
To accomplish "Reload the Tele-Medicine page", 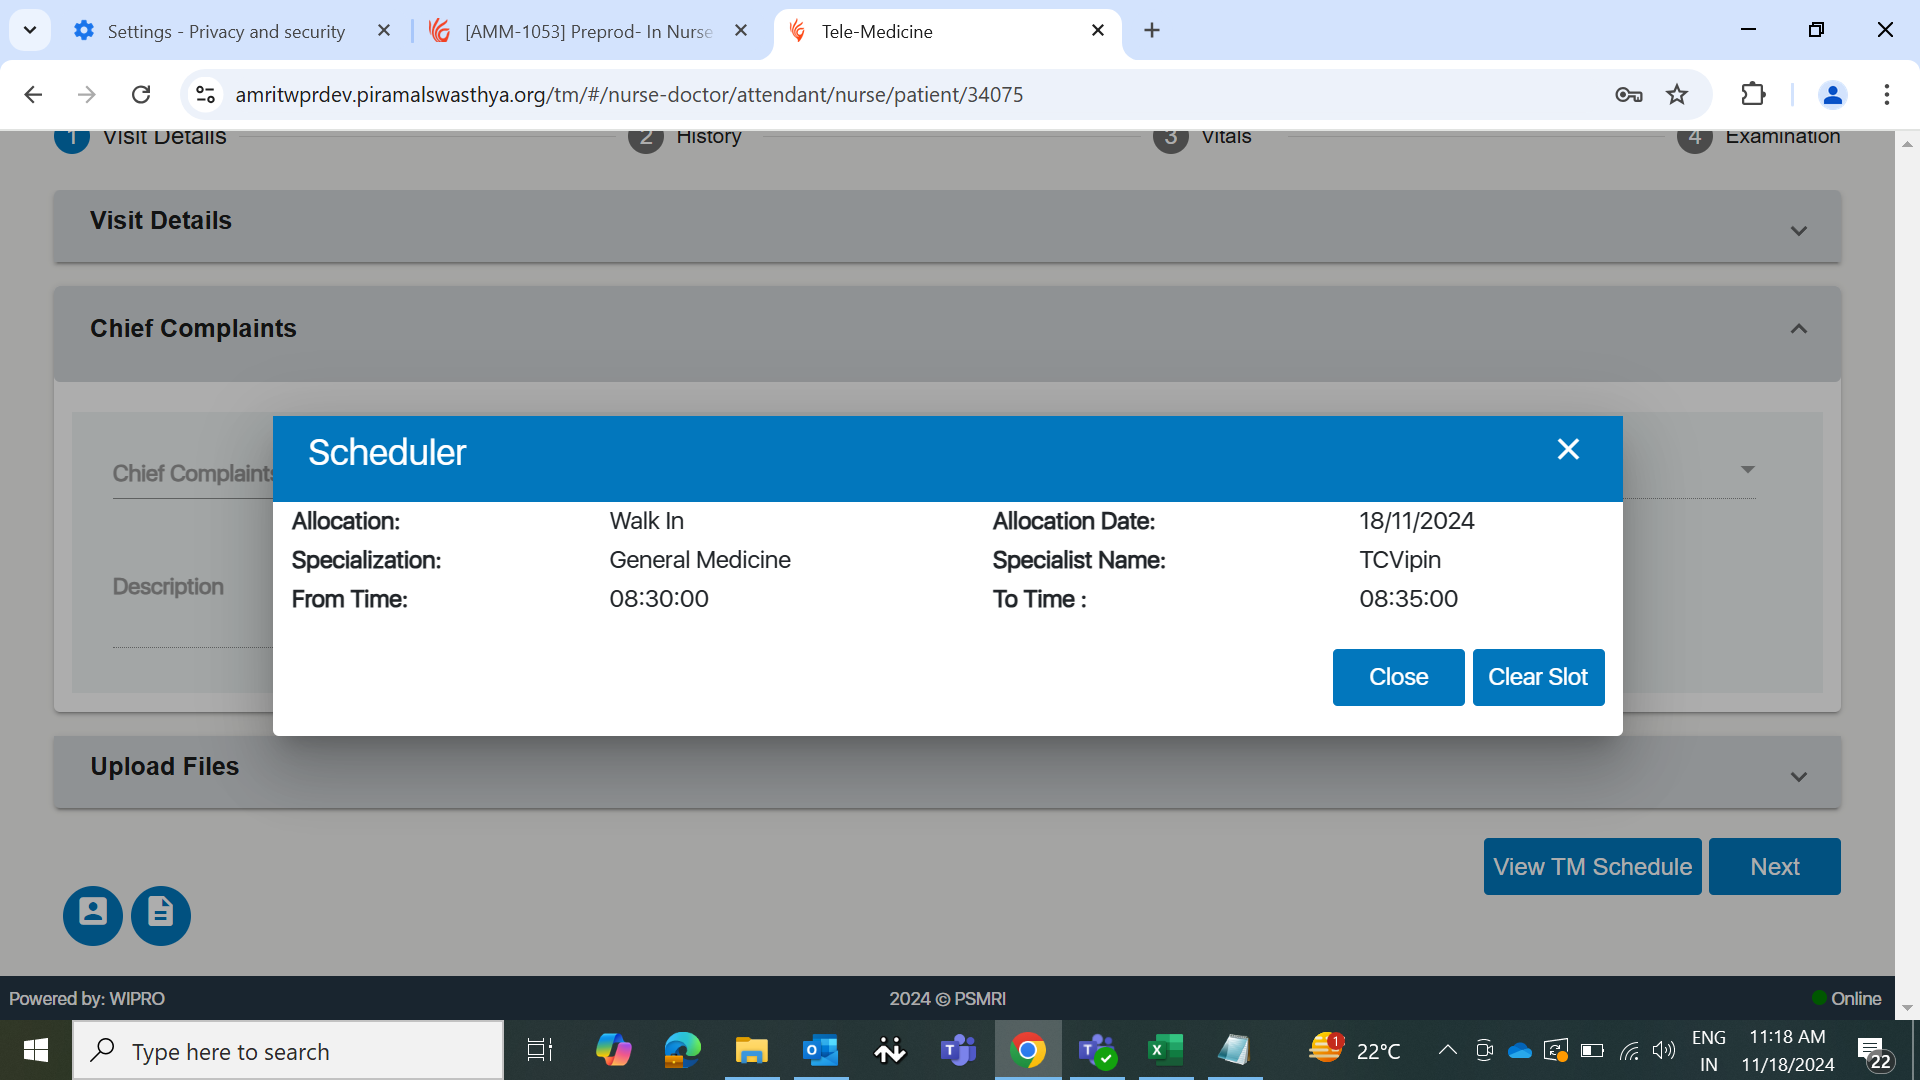I will pyautogui.click(x=141, y=94).
